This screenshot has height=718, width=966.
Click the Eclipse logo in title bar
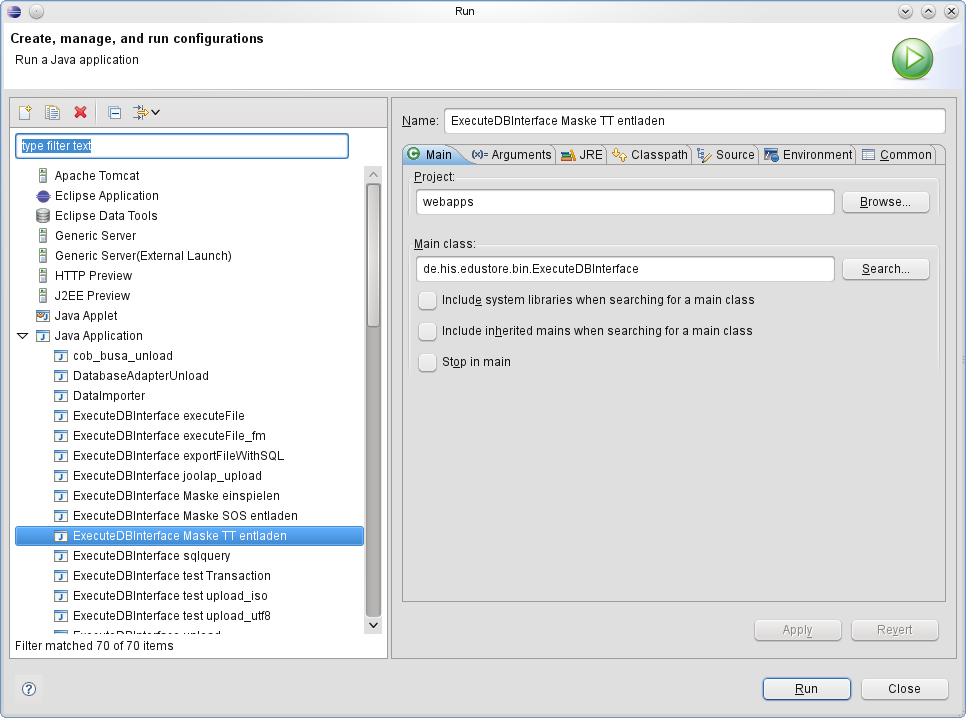click(14, 11)
